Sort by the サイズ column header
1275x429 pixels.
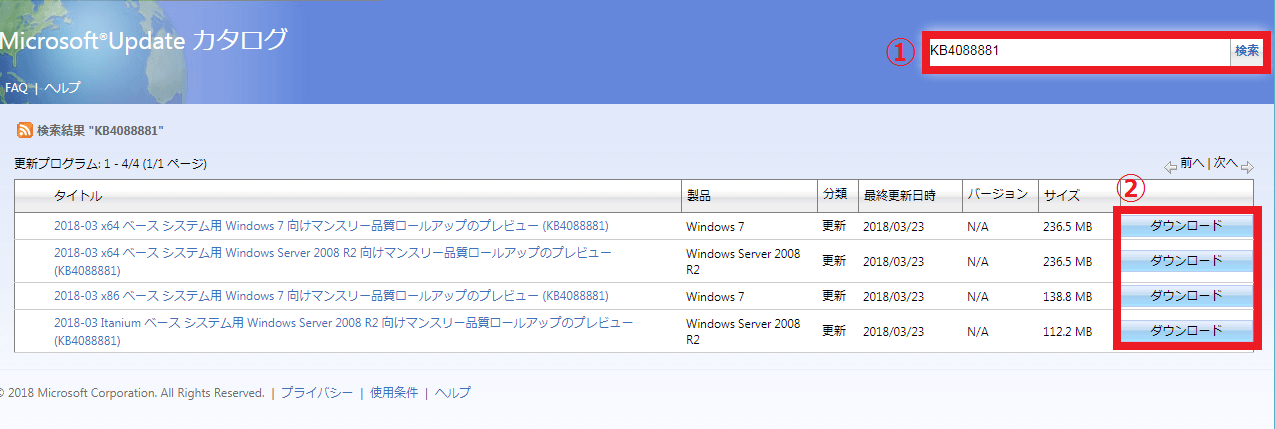coord(1062,196)
